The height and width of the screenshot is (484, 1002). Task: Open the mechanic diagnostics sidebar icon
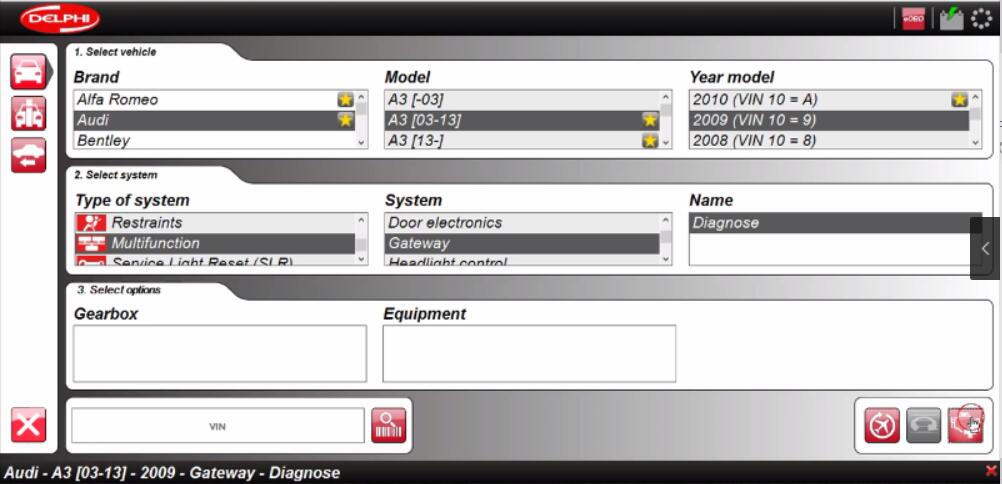coord(28,113)
